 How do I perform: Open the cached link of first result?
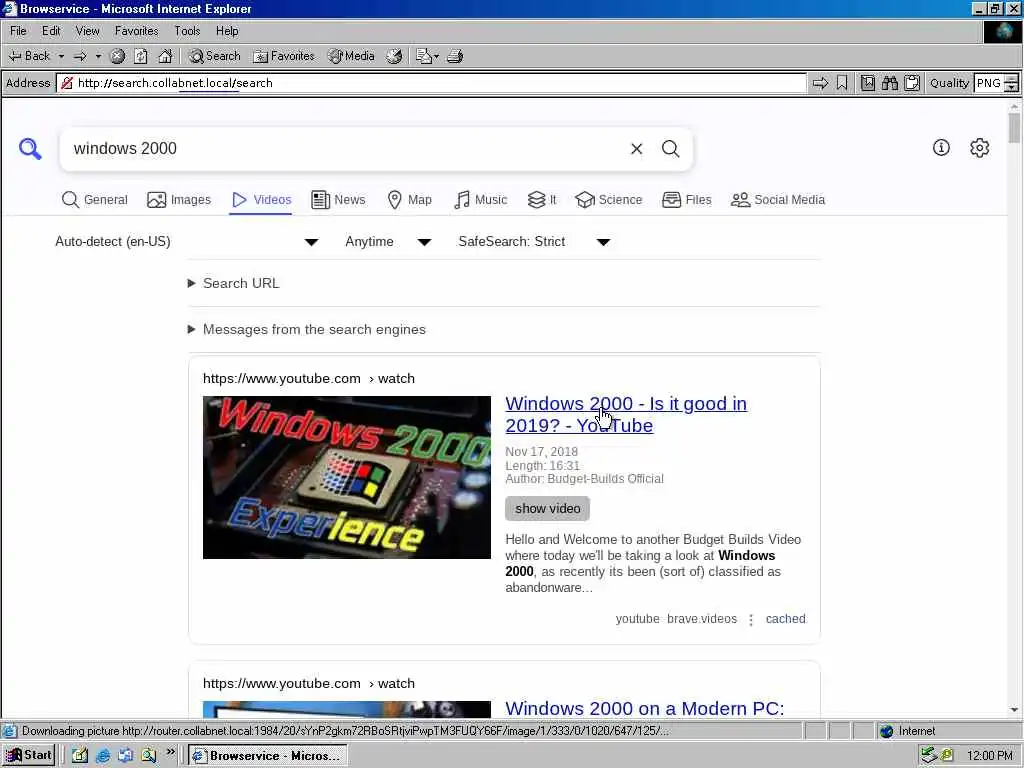[786, 619]
